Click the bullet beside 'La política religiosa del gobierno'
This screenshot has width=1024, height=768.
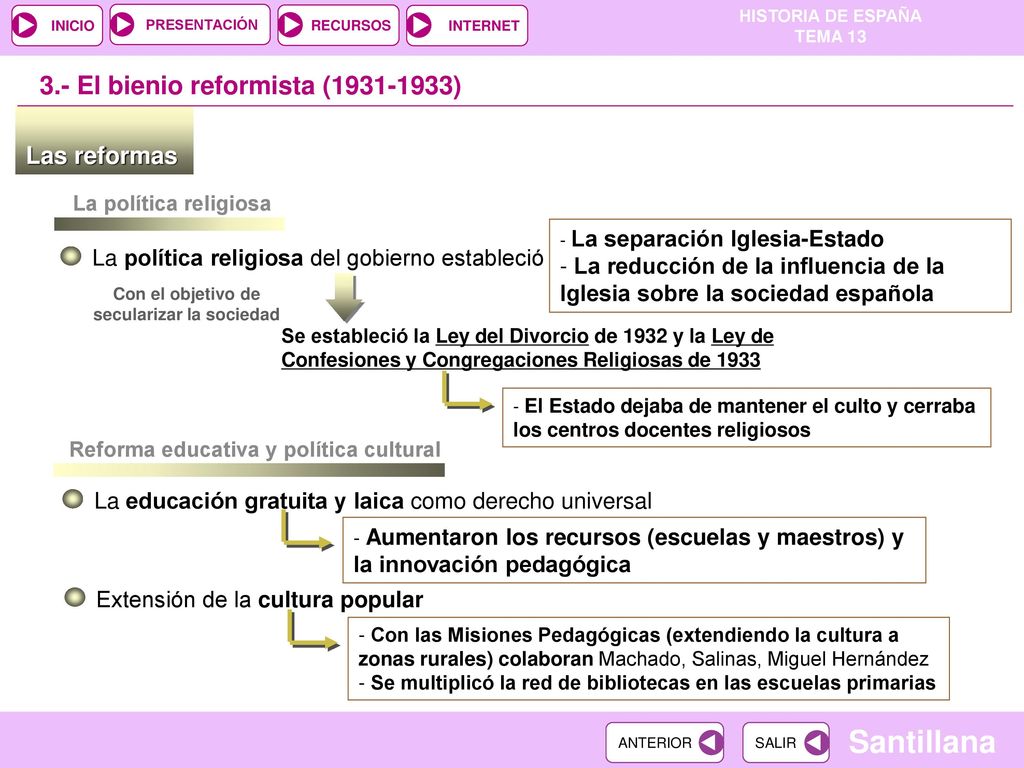[x=71, y=257]
